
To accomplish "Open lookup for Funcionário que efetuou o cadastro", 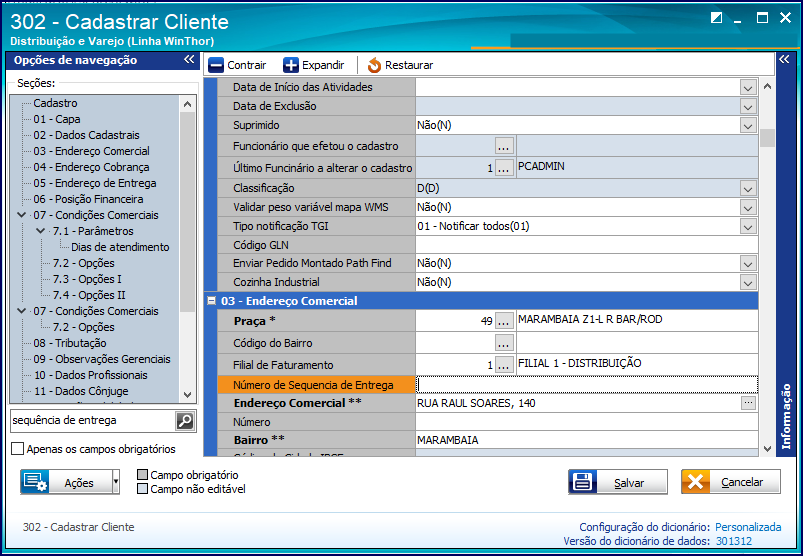I will coord(504,146).
